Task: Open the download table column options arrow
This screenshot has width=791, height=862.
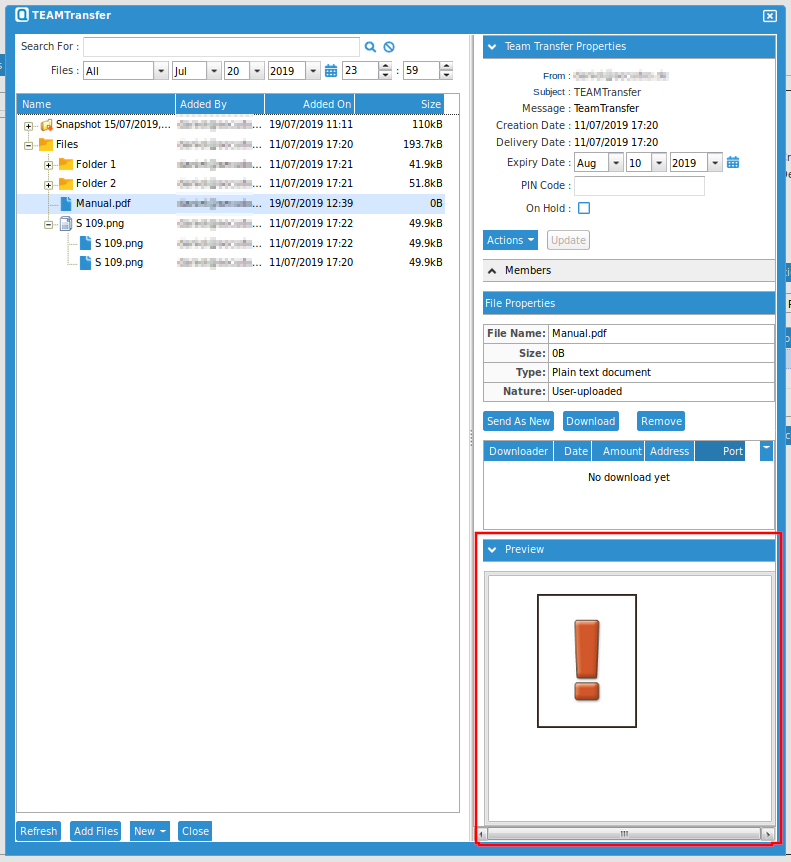Action: (766, 451)
